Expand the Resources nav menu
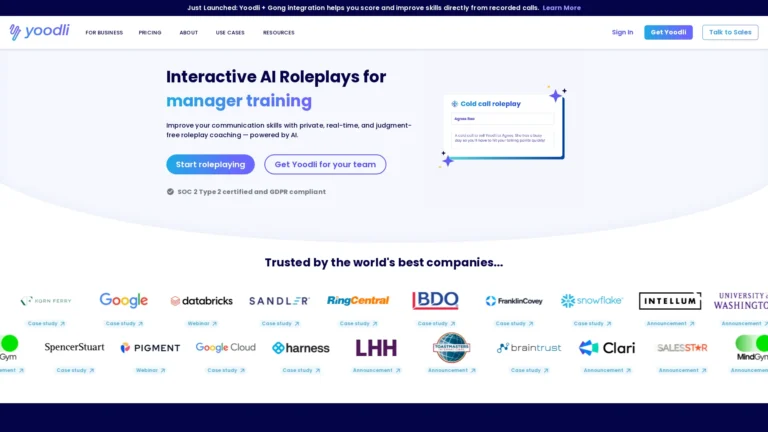 (279, 33)
